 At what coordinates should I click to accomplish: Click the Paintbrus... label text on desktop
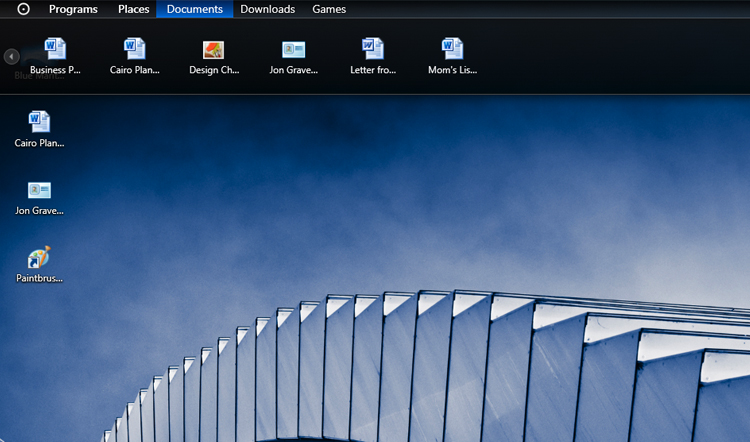tap(39, 278)
